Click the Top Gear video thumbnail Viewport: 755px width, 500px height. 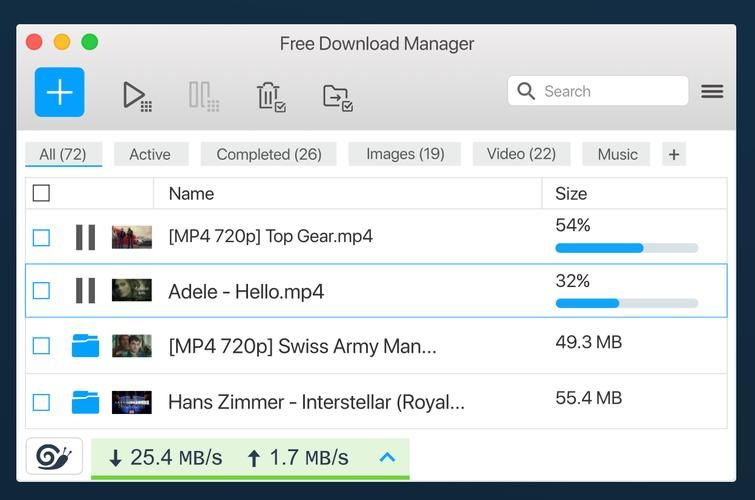pos(131,237)
